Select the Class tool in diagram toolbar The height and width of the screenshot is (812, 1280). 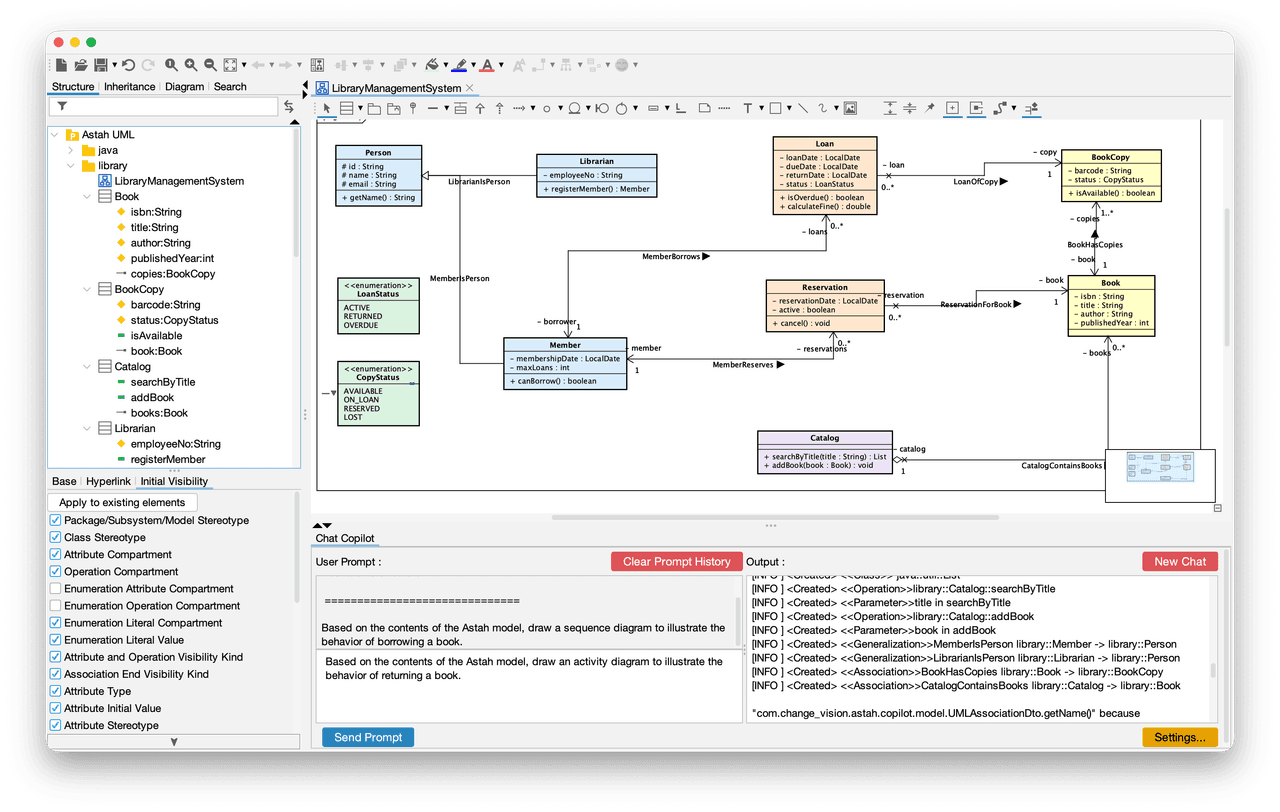click(346, 108)
